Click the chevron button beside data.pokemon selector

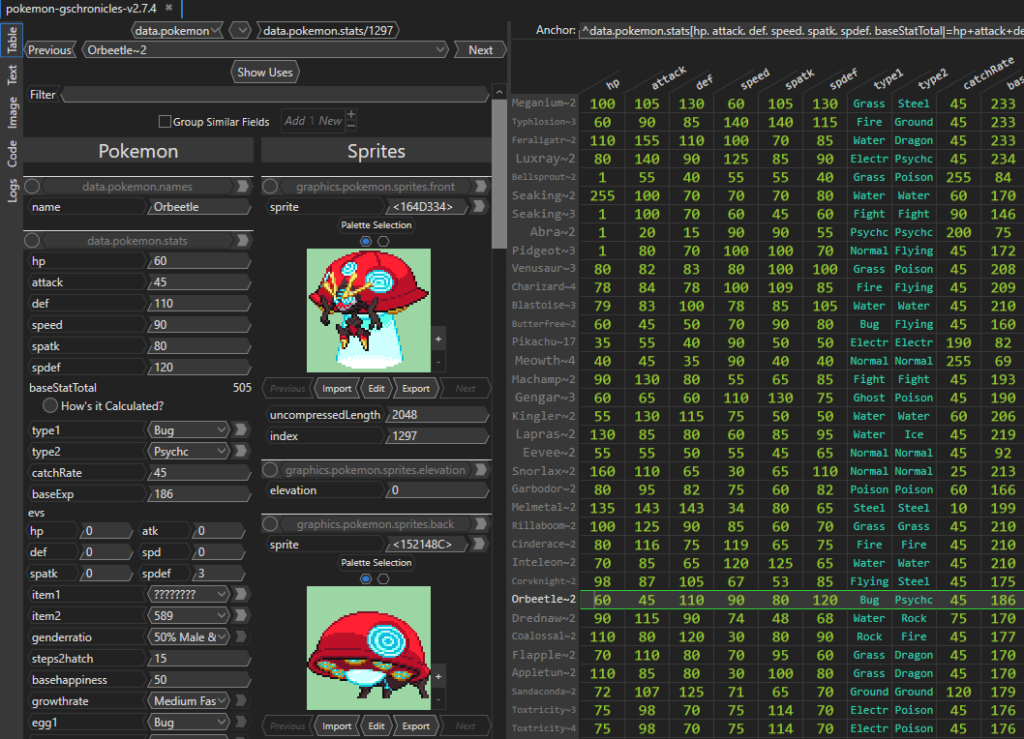coord(241,30)
